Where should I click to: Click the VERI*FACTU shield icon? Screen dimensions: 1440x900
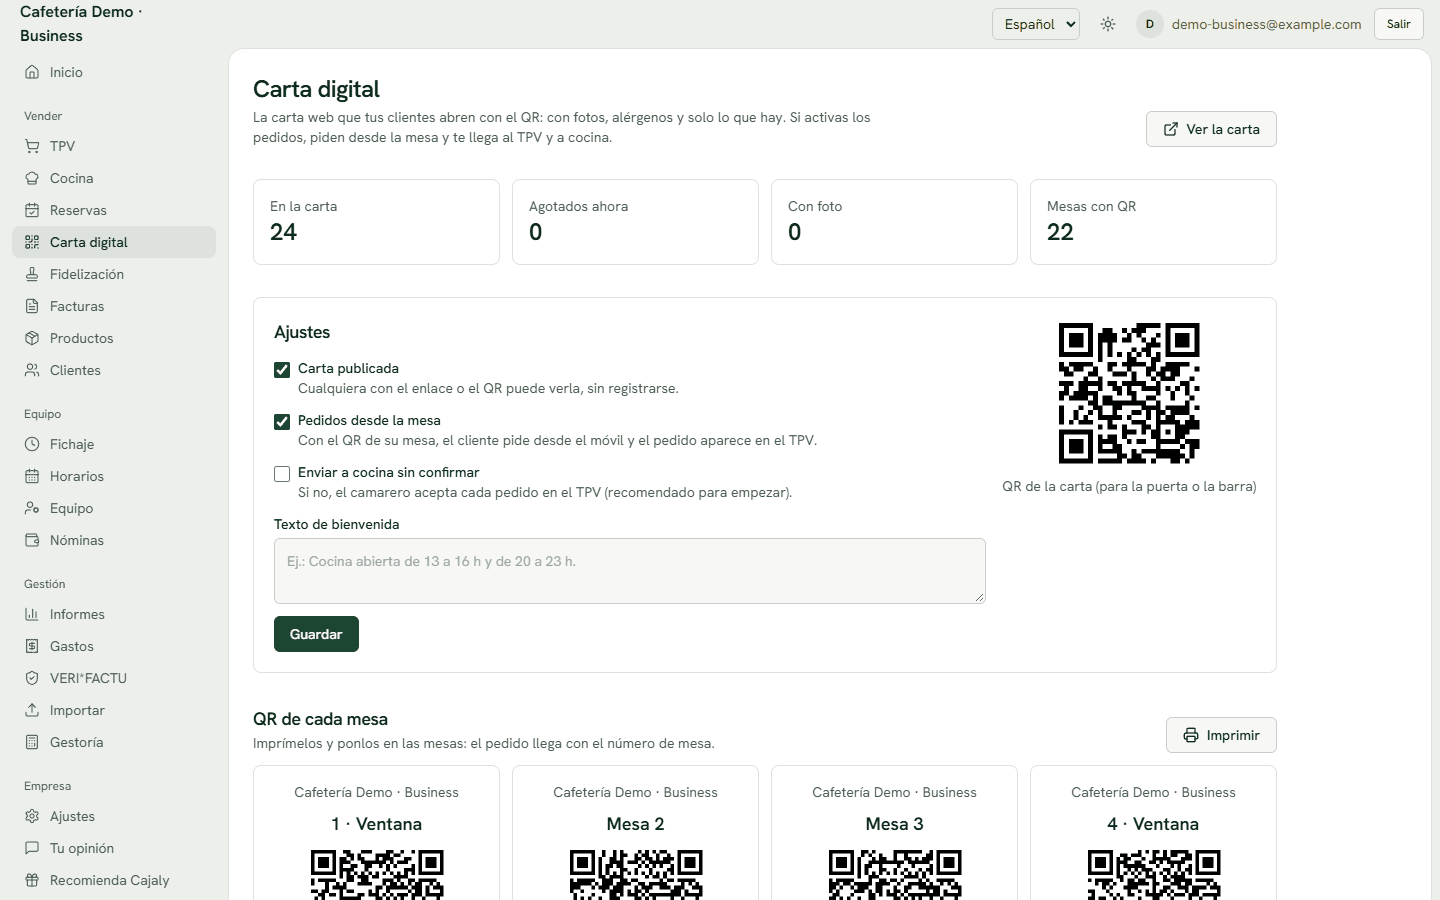pyautogui.click(x=32, y=678)
